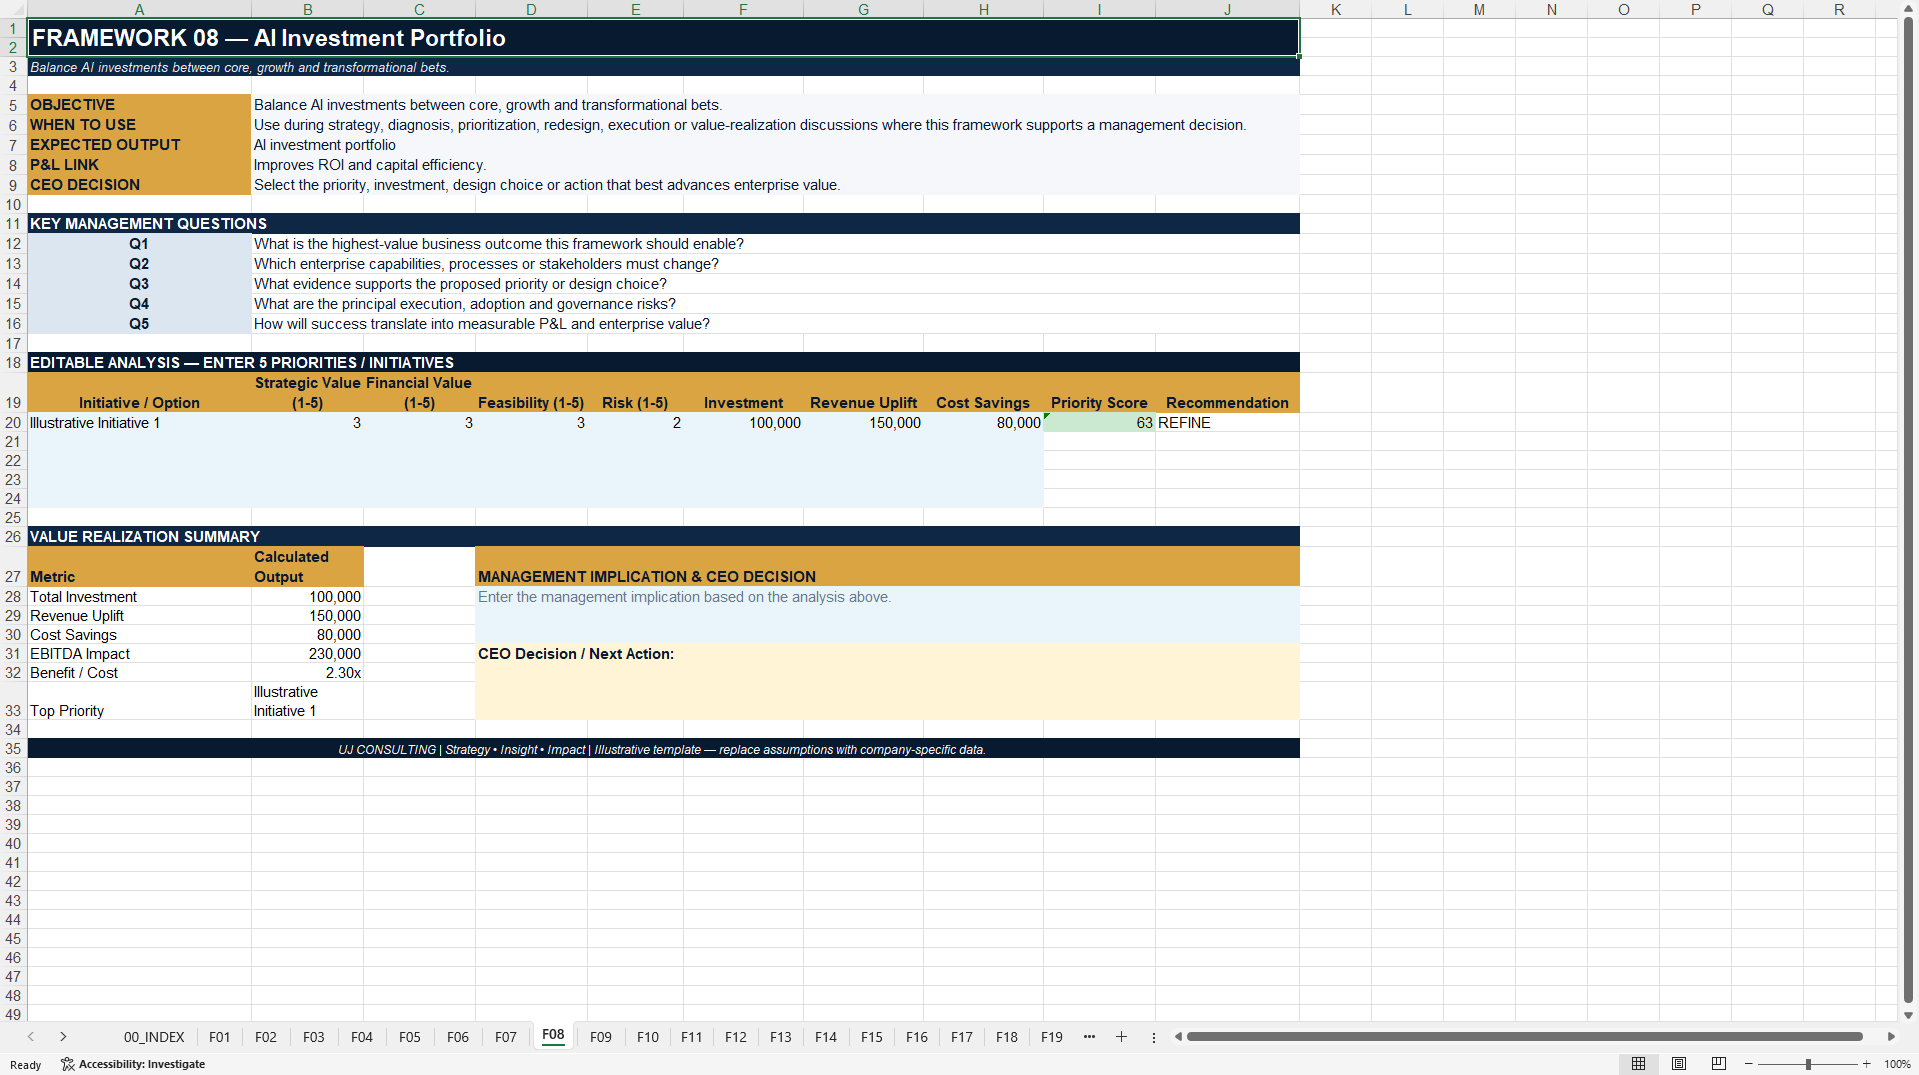The image size is (1919, 1075).
Task: Select the Ready status indicator
Action: click(x=26, y=1065)
